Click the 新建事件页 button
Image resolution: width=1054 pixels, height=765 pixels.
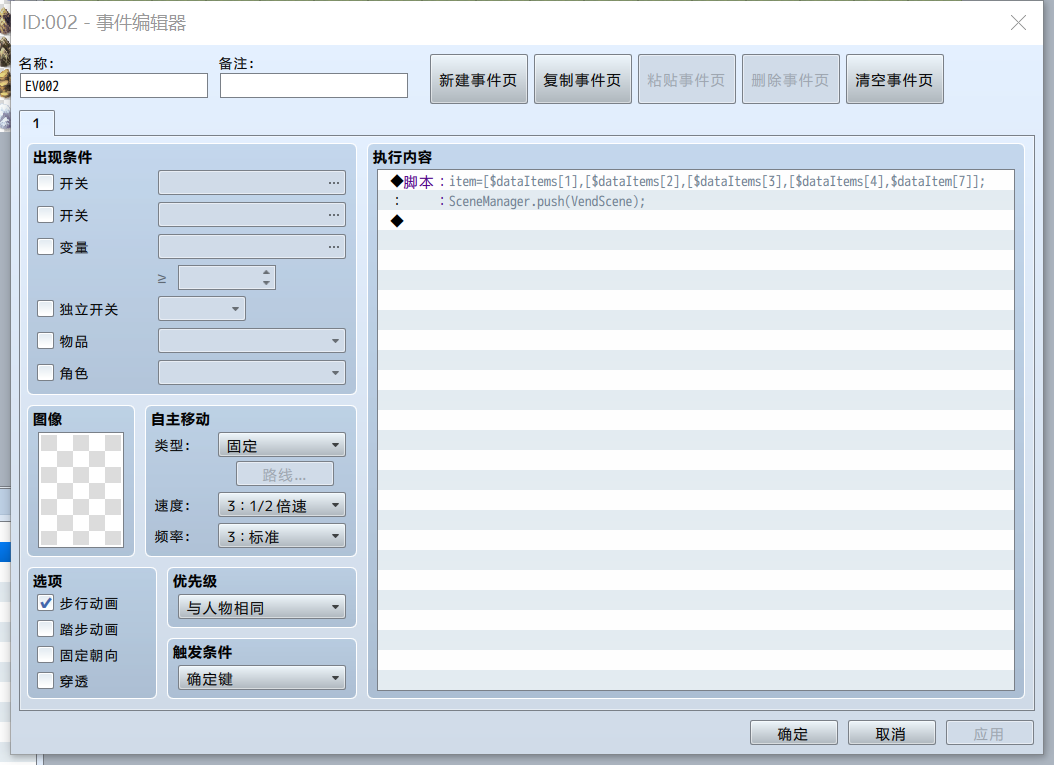click(x=479, y=79)
